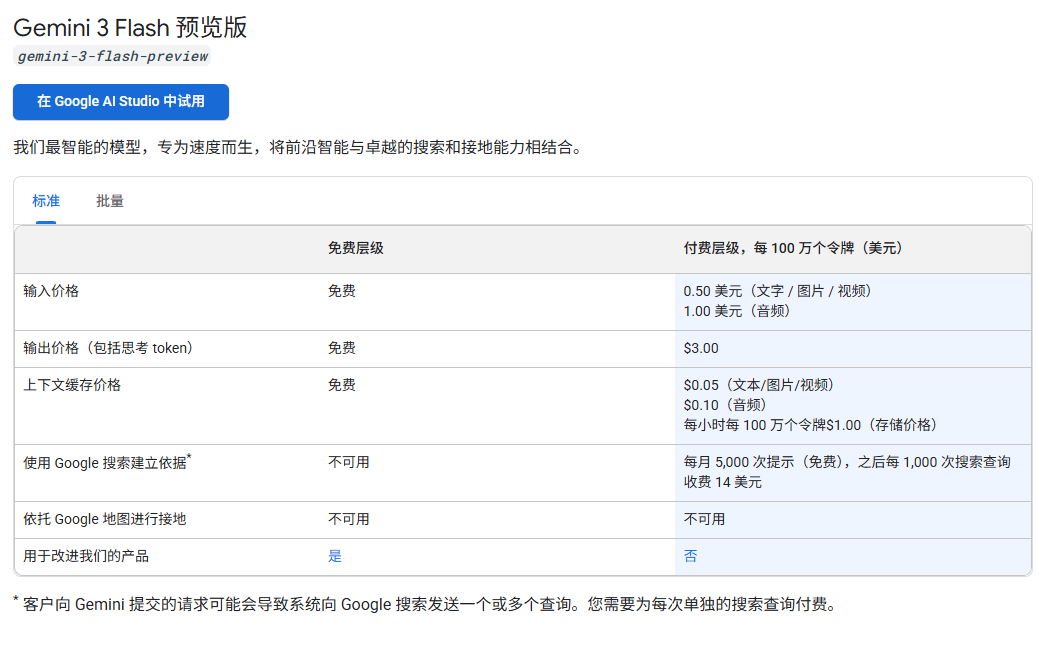This screenshot has width=1049, height=651.
Task: Click the 用于改进我们的产品 row label
Action: point(86,556)
